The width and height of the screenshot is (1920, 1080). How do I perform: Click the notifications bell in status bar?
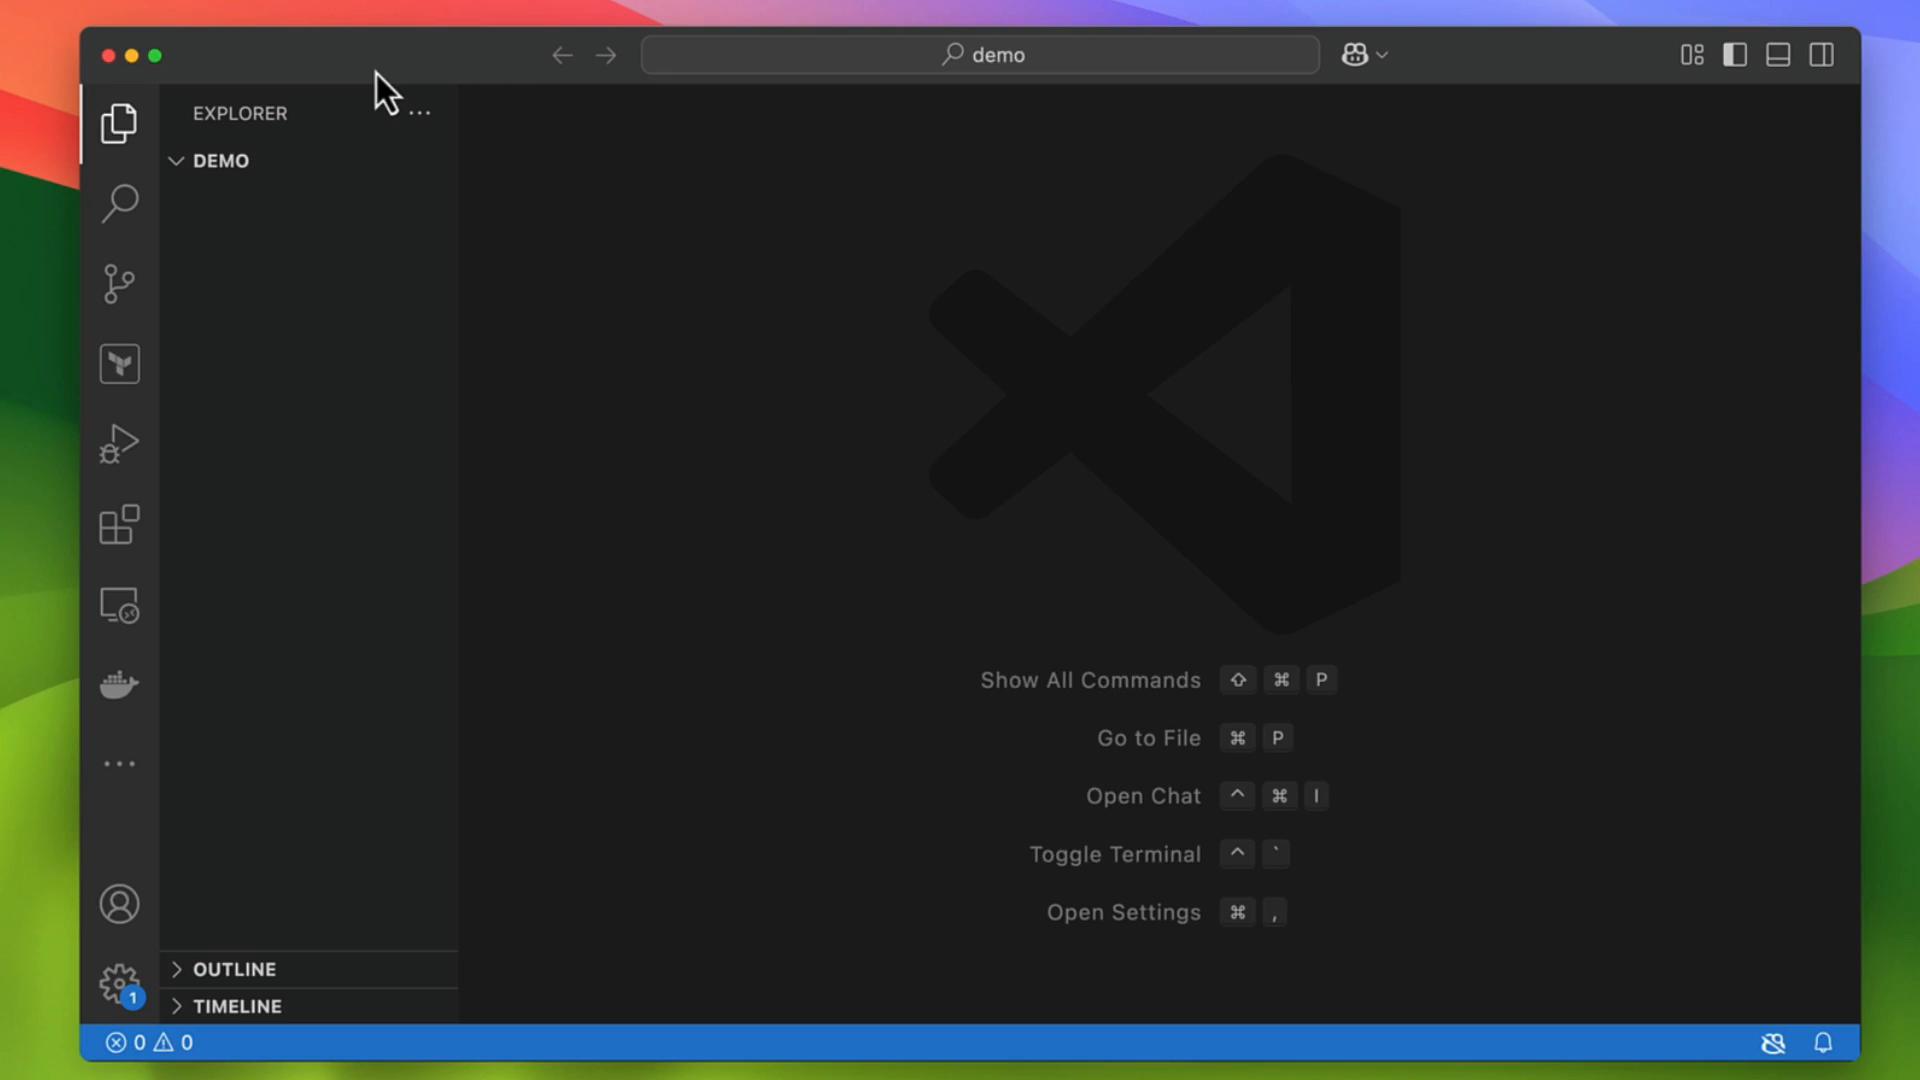tap(1823, 1043)
